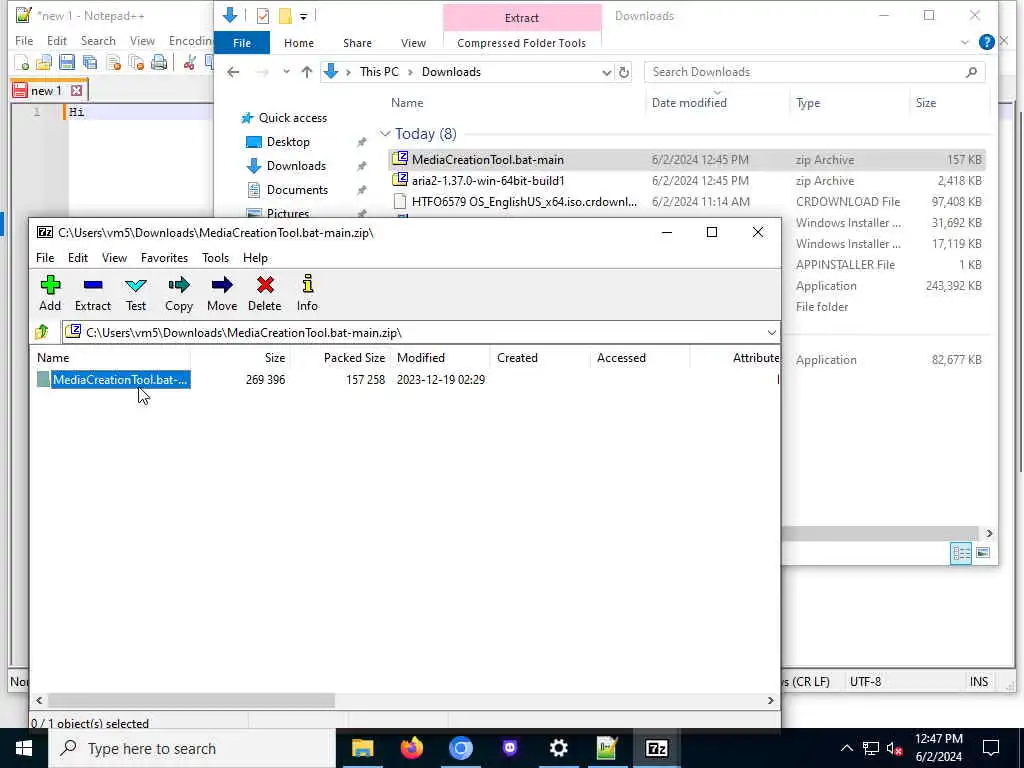Click the Explorer help question mark icon

(x=986, y=42)
